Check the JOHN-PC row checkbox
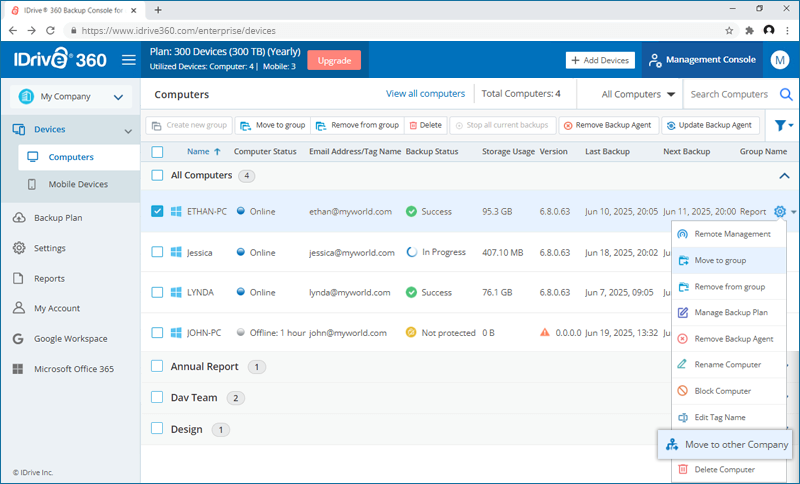The height and width of the screenshot is (484, 800). tap(157, 333)
